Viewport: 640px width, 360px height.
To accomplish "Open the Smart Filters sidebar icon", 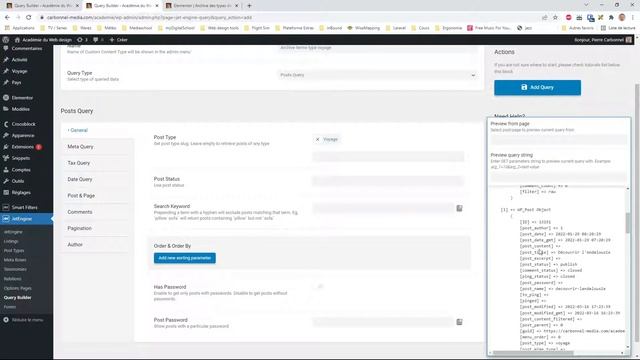I will (6, 207).
